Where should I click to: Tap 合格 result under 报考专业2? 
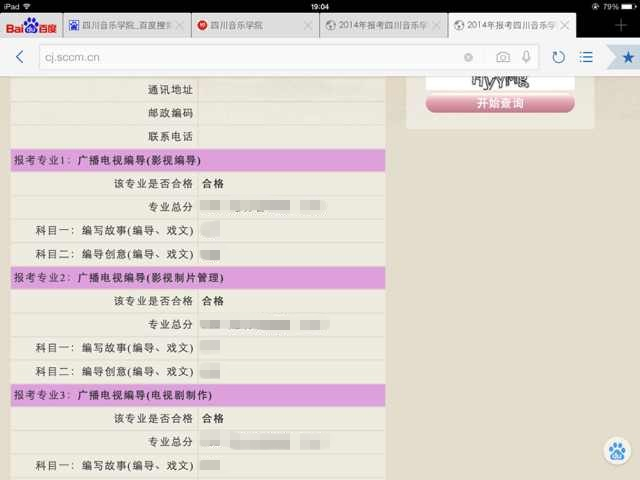click(x=213, y=301)
